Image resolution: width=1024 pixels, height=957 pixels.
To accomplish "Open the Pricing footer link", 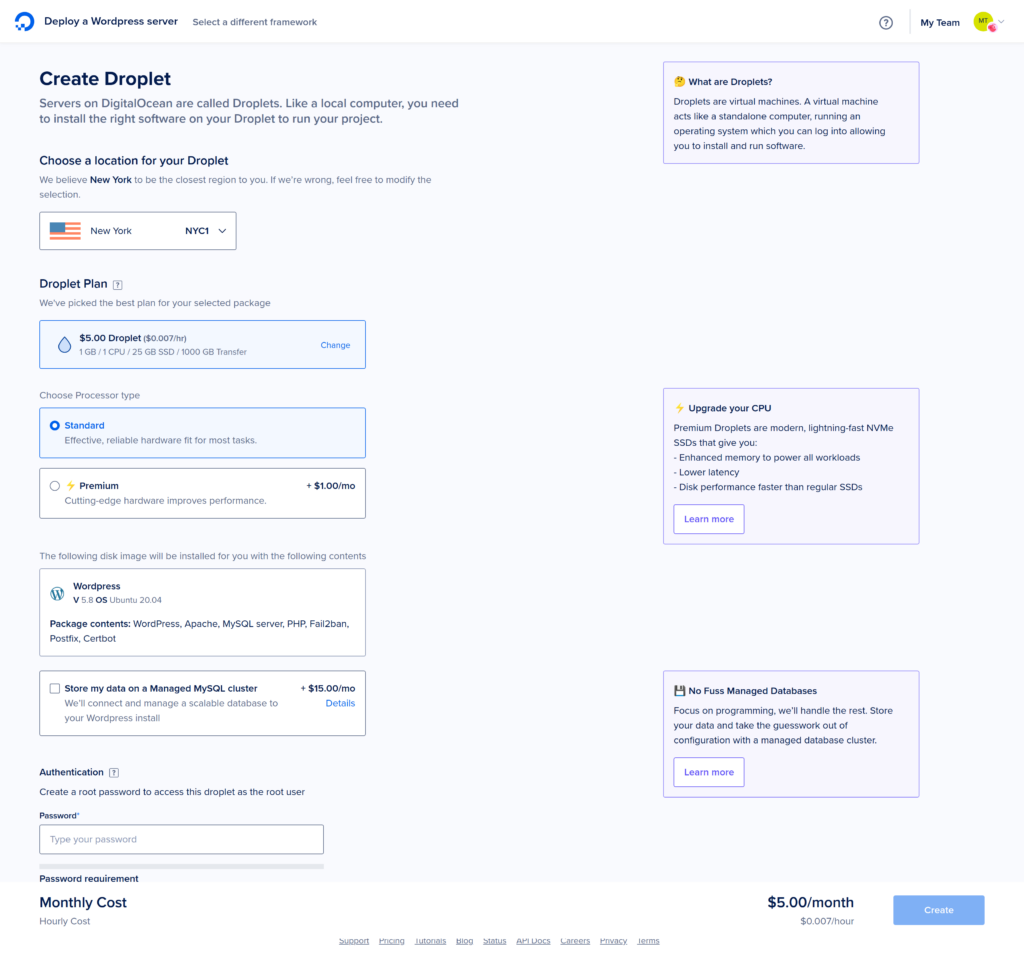I will [x=392, y=941].
